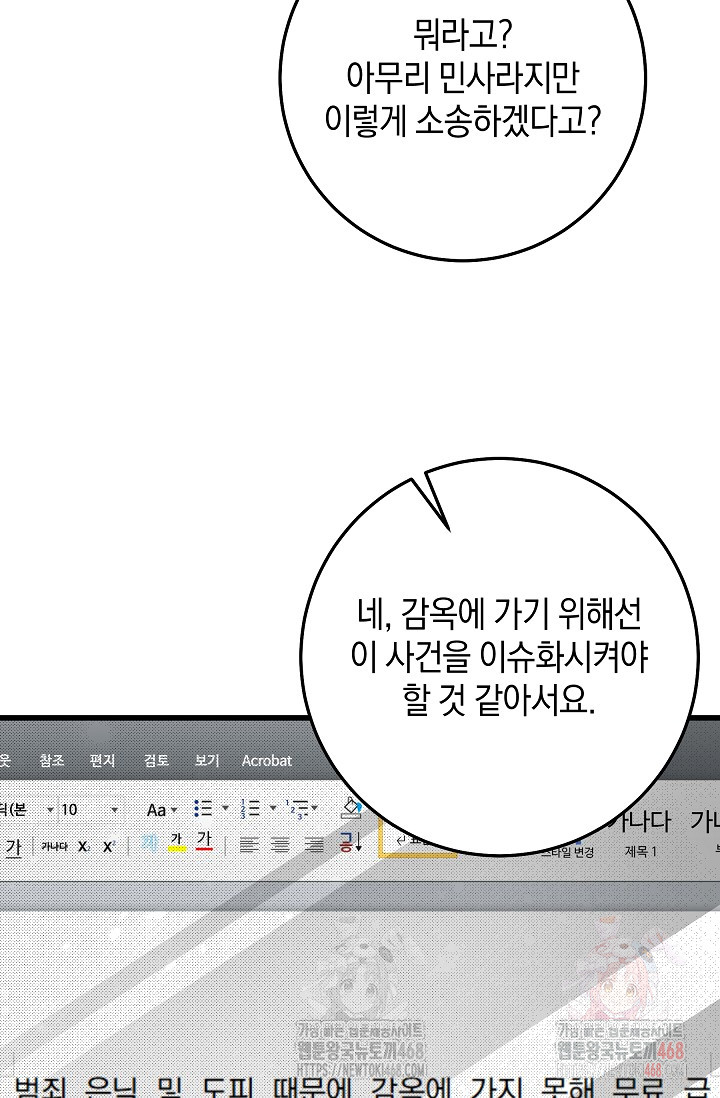Toggle subscript formatting
Viewport: 720px width, 1098px height.
(84, 846)
